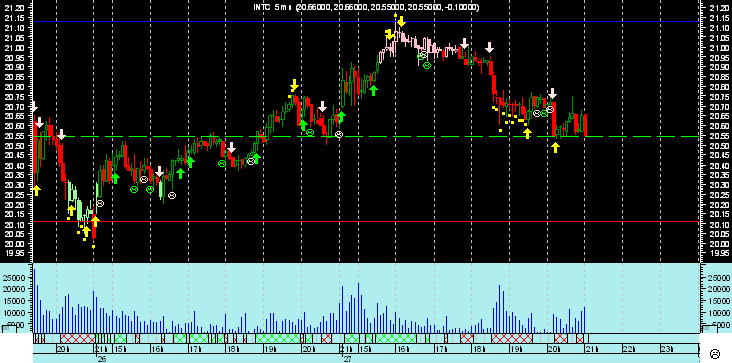Click 21.00 on the right price axis
Image resolution: width=732 pixels, height=363 pixels.
click(718, 48)
